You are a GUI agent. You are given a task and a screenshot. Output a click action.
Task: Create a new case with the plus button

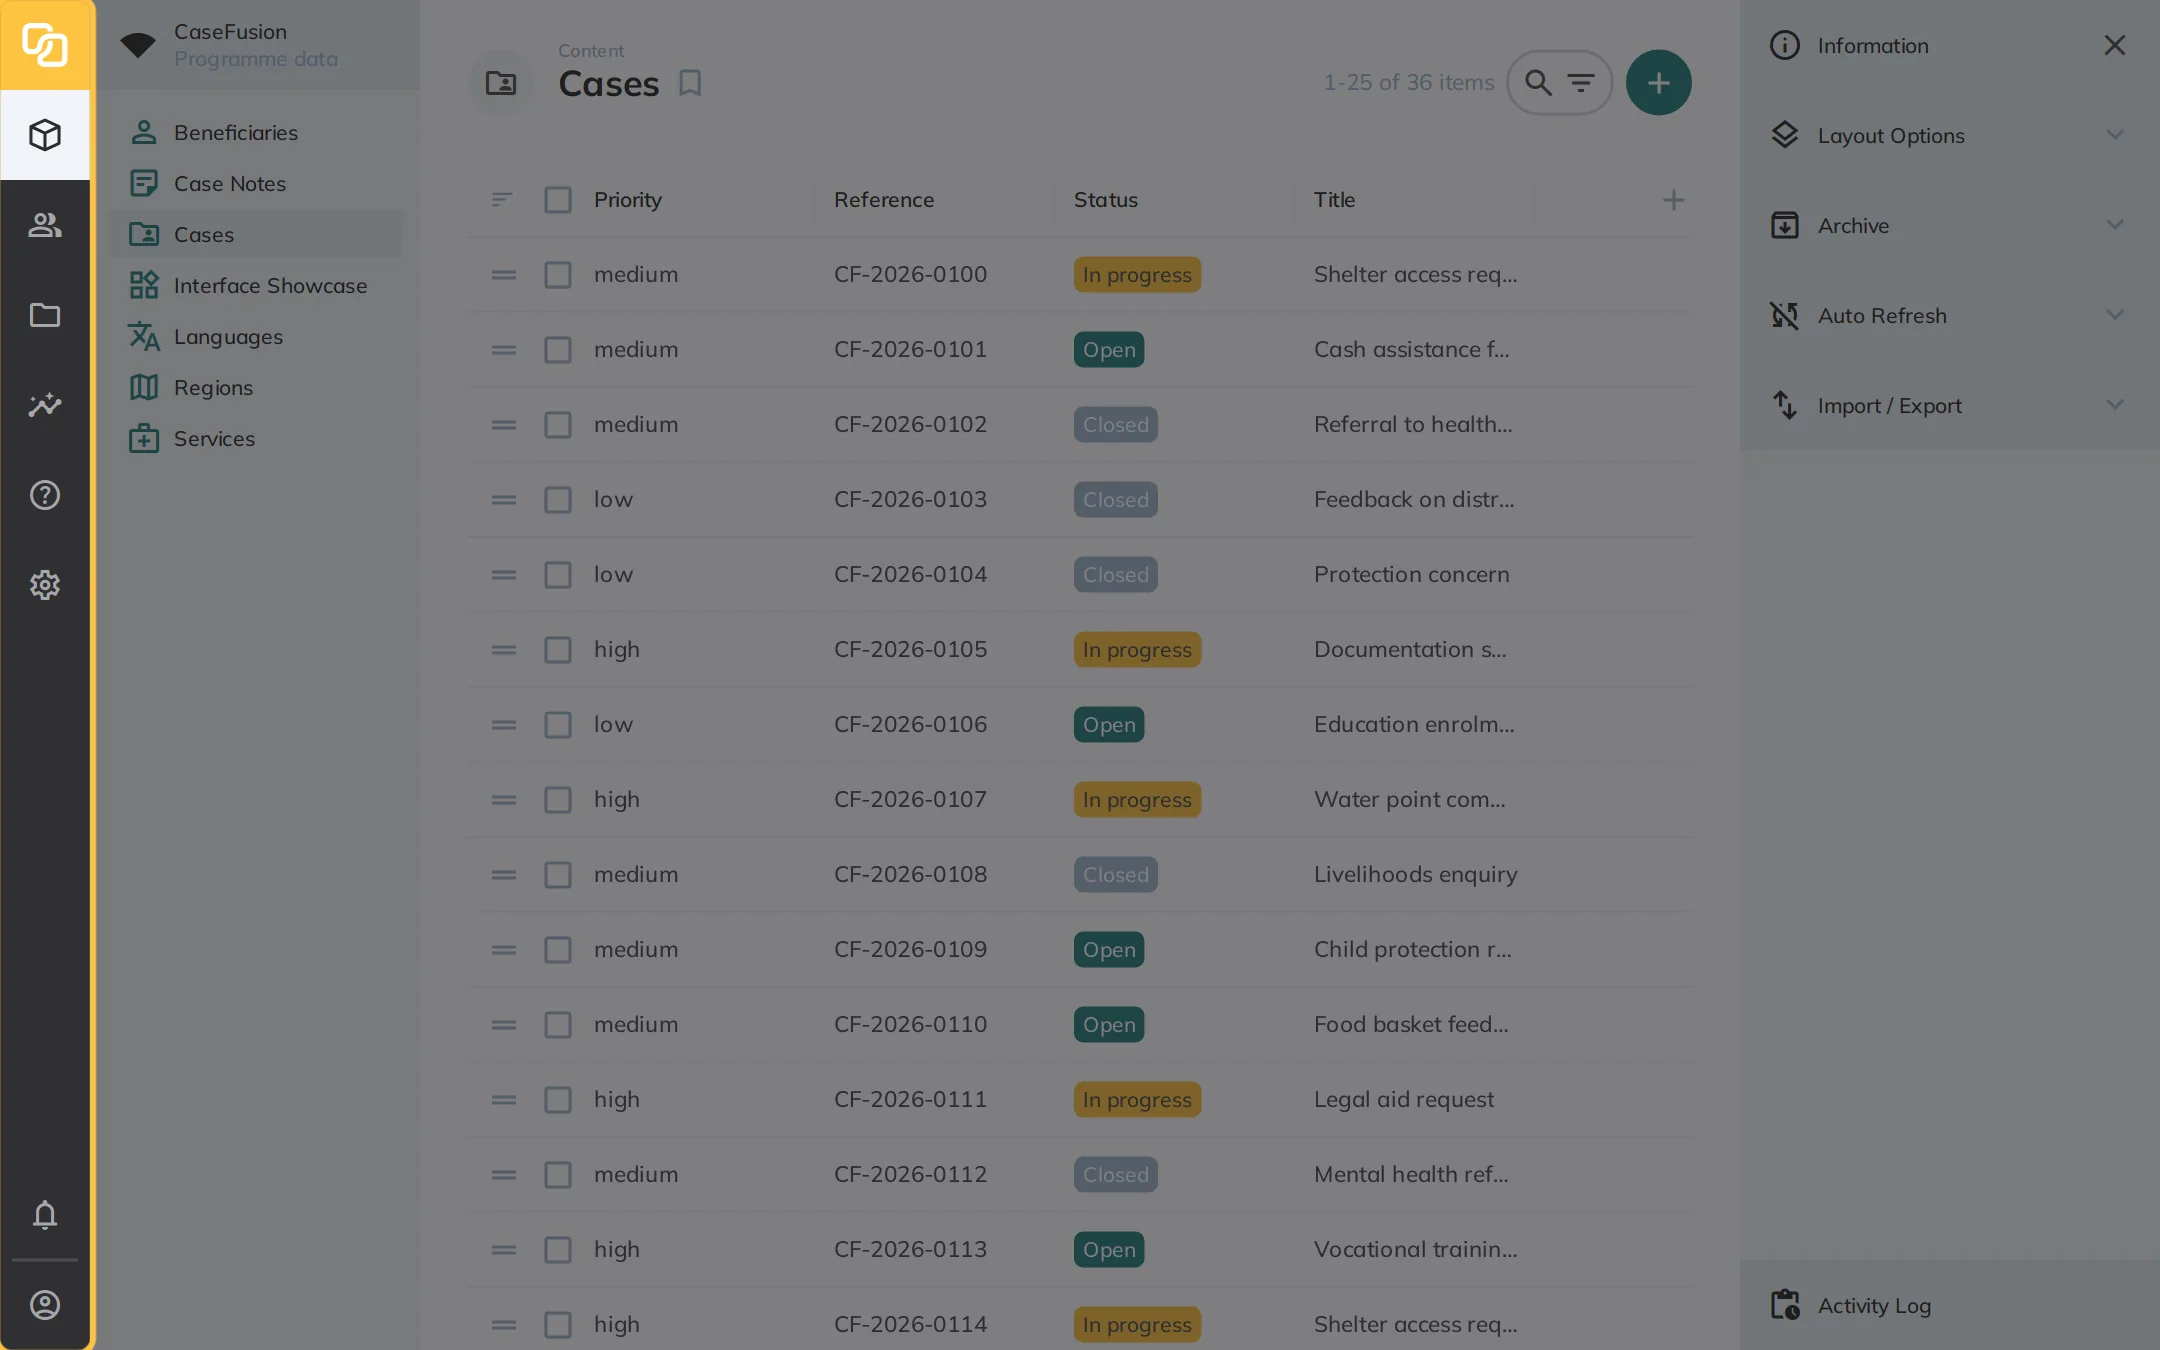(1659, 83)
